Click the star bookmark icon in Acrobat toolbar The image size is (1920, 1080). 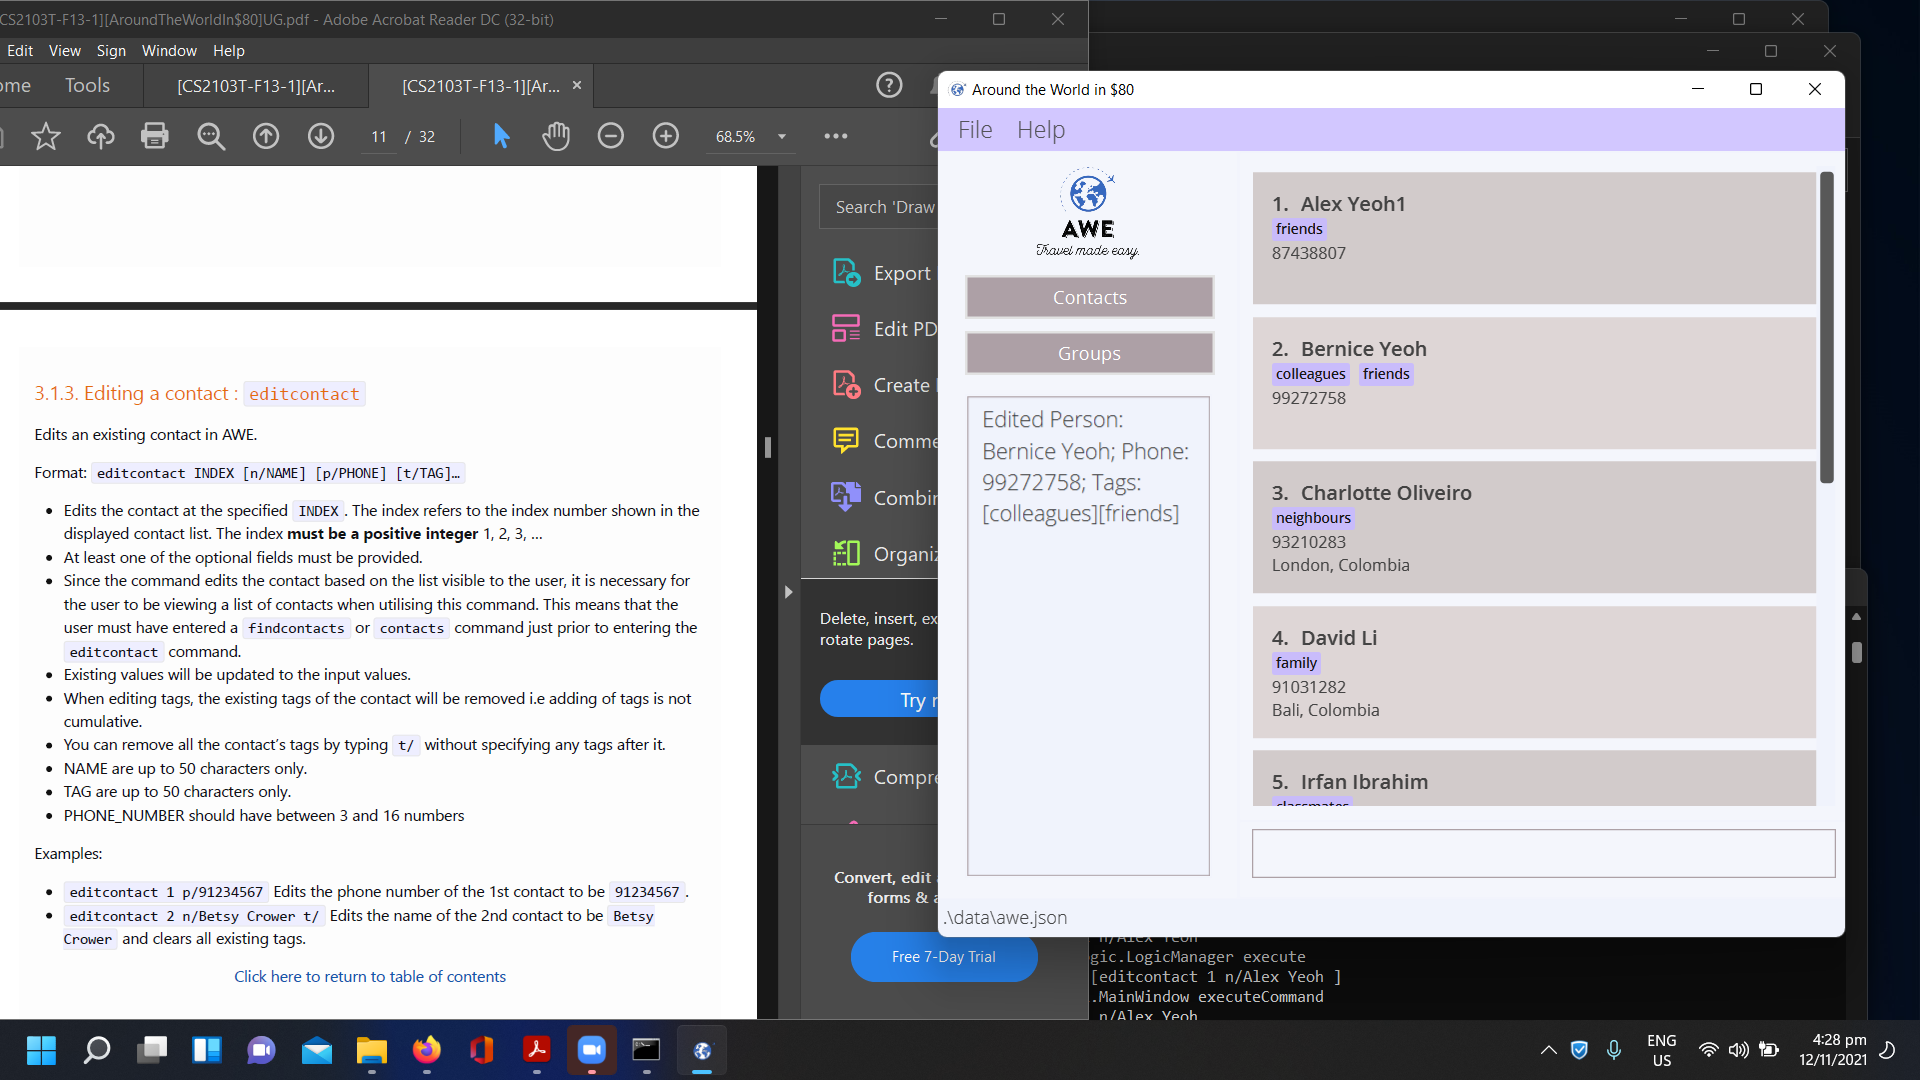(46, 136)
